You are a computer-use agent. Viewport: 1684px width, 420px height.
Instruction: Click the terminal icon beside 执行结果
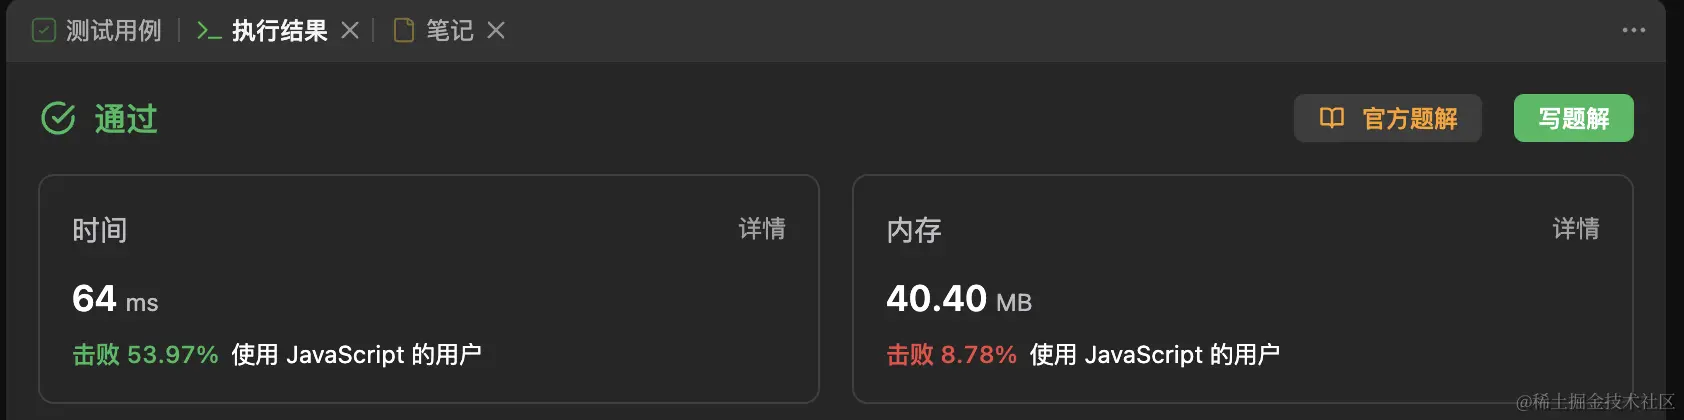click(x=209, y=31)
